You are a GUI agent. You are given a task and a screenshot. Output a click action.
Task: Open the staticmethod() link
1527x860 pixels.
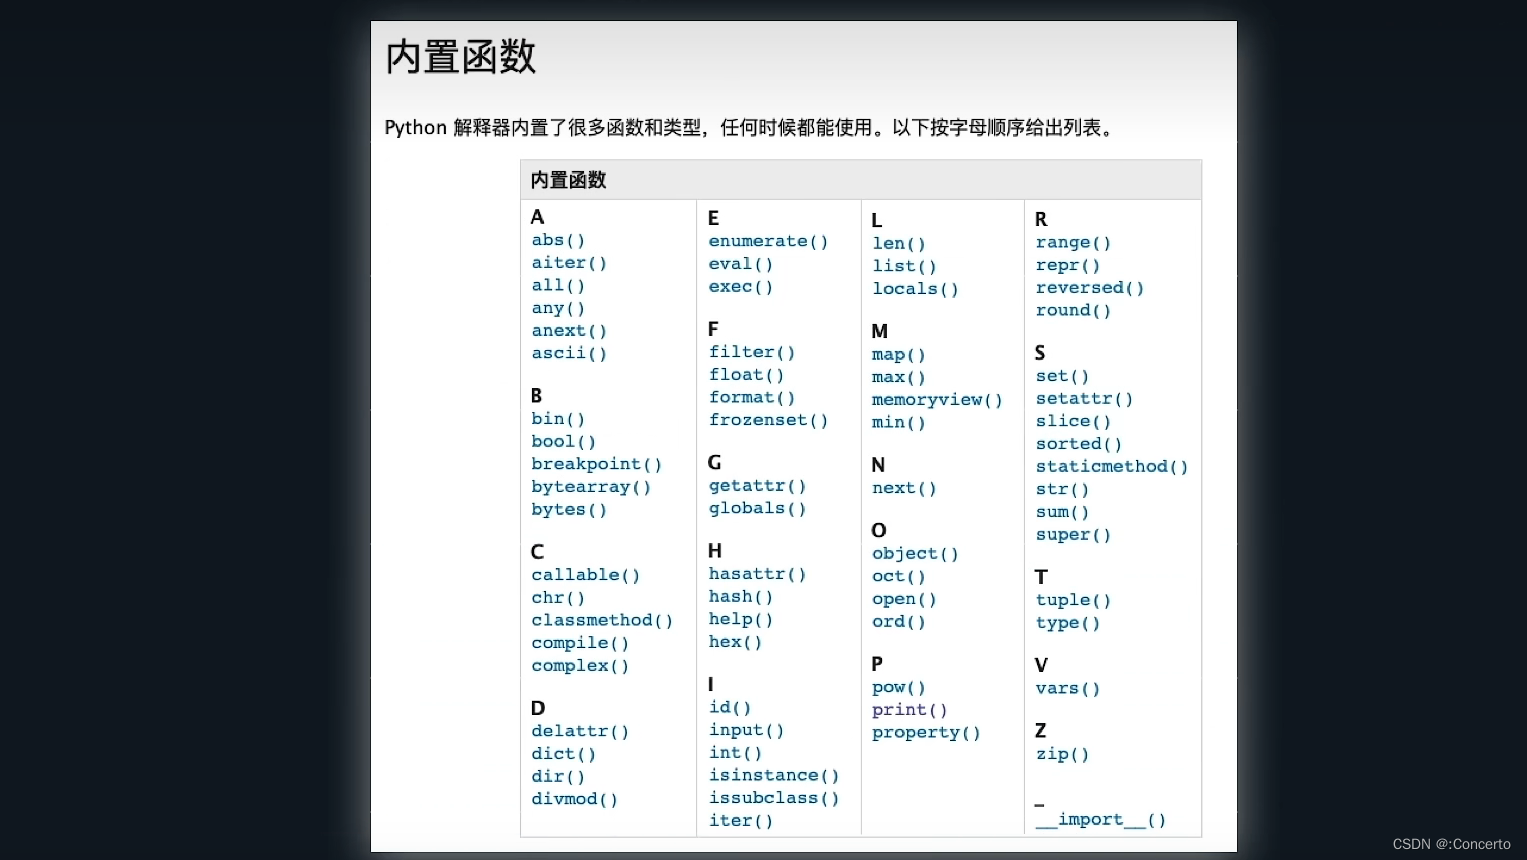pos(1112,467)
